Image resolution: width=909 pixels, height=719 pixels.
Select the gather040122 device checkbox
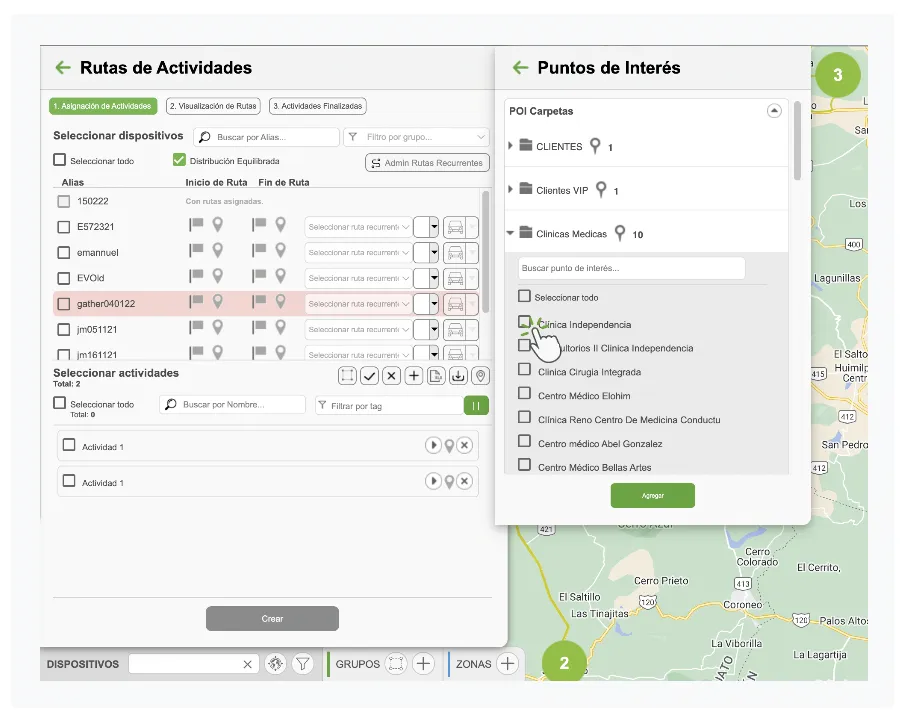tap(64, 304)
